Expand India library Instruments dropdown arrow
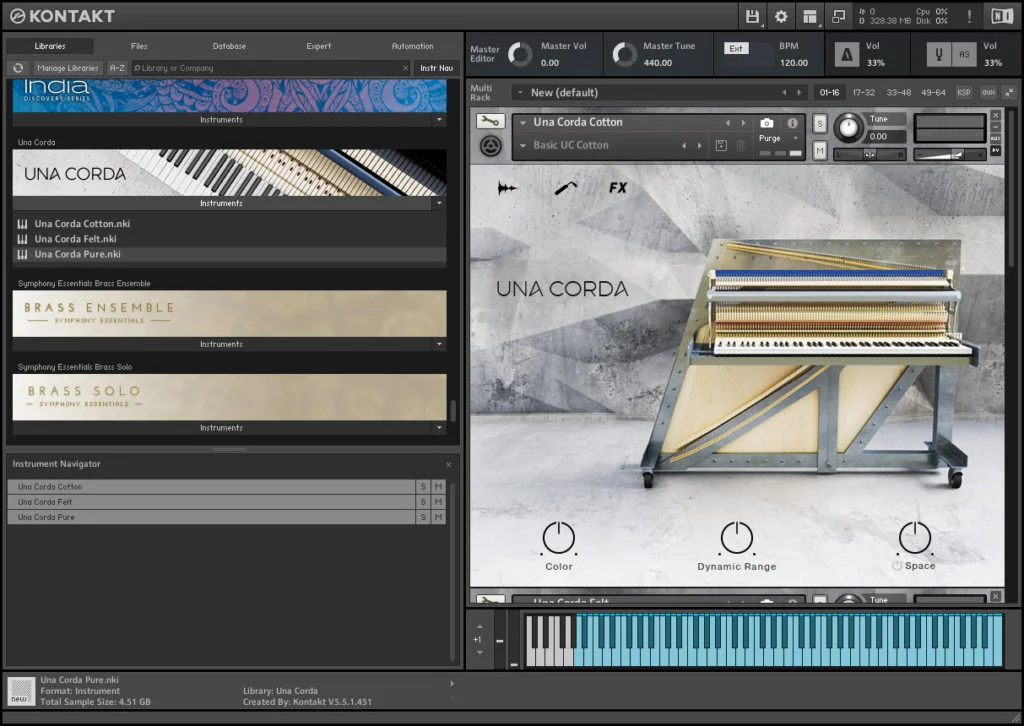The width and height of the screenshot is (1024, 726). pos(439,119)
